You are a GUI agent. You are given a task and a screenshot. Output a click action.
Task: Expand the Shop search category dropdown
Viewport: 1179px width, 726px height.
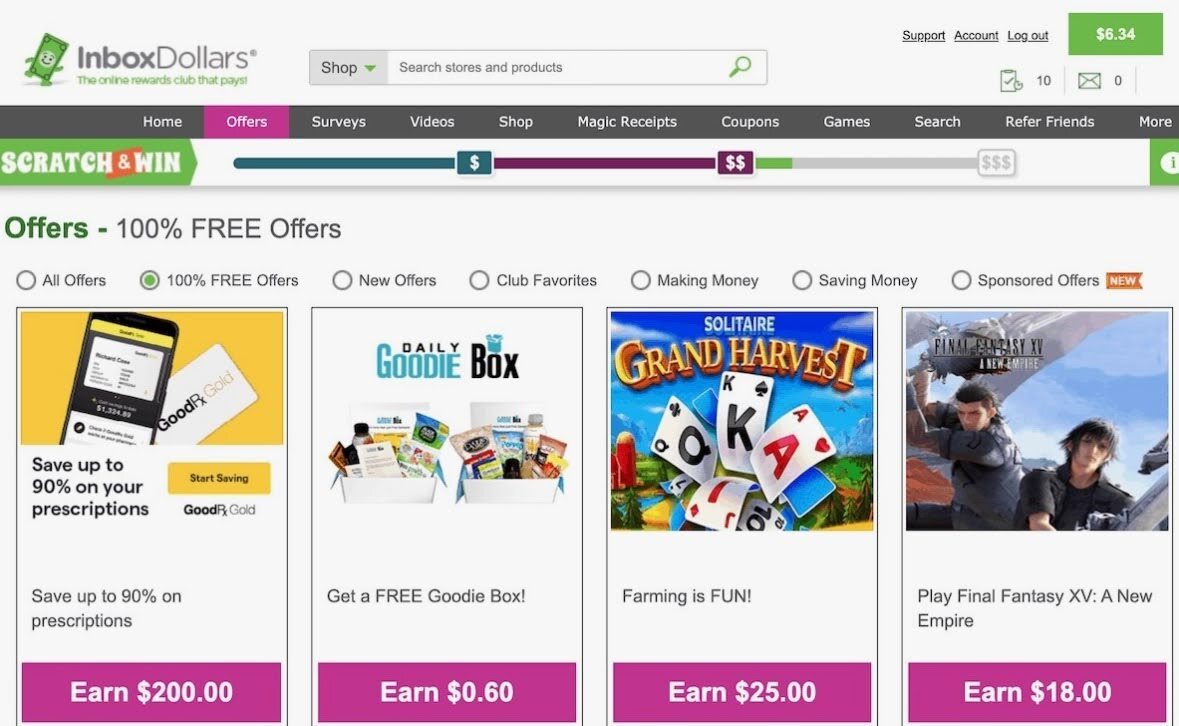[x=348, y=68]
